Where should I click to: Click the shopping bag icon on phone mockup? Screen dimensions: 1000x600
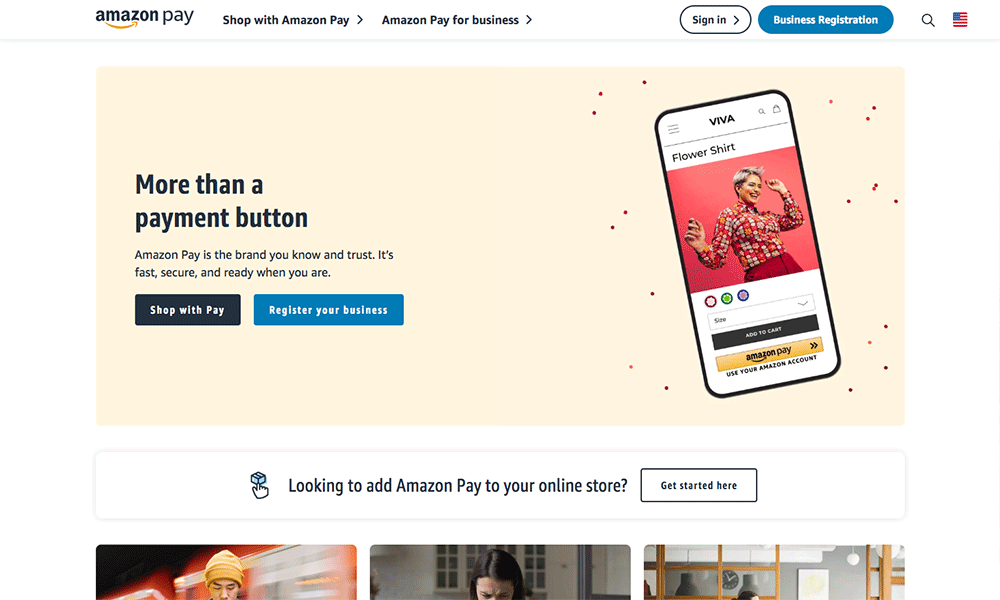776,108
